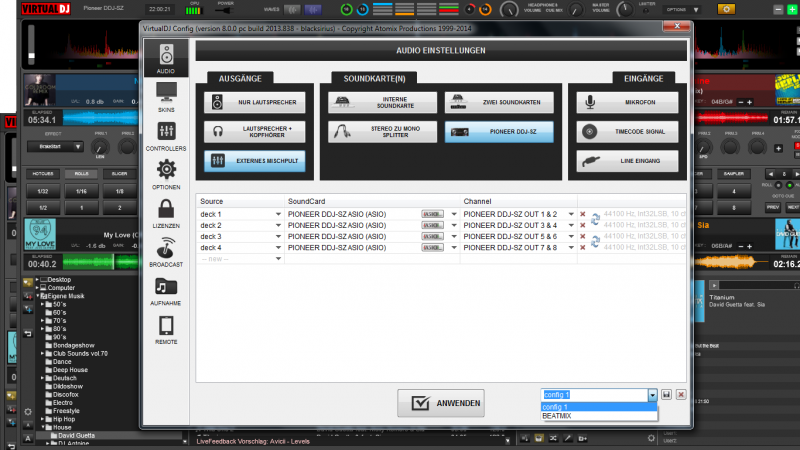Click the browser options gear icon
This screenshot has width=800, height=450.
click(28, 412)
